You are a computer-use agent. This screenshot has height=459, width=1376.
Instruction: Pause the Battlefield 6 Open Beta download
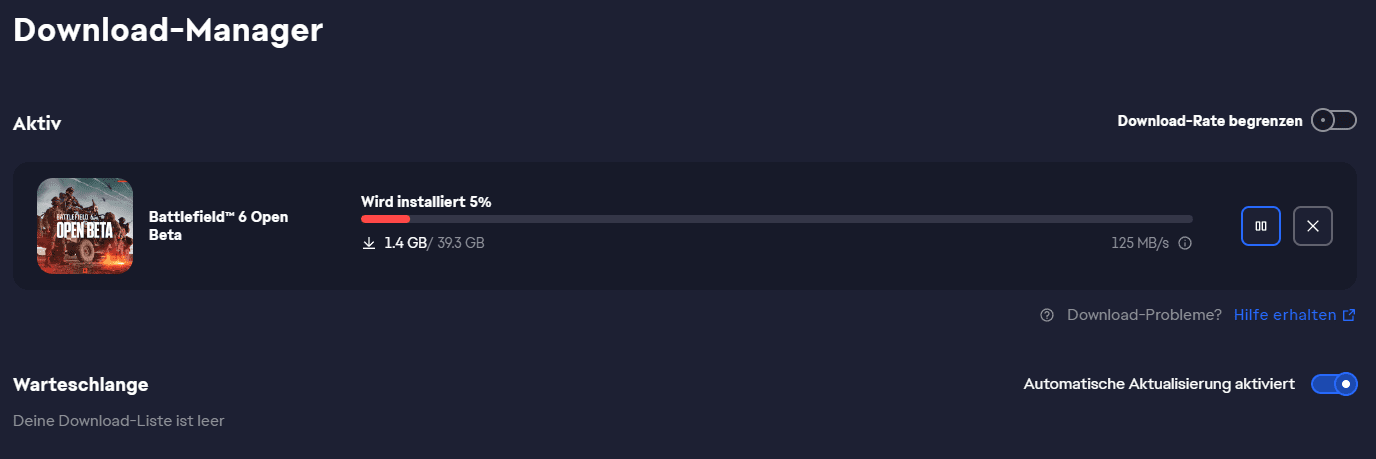(1260, 226)
